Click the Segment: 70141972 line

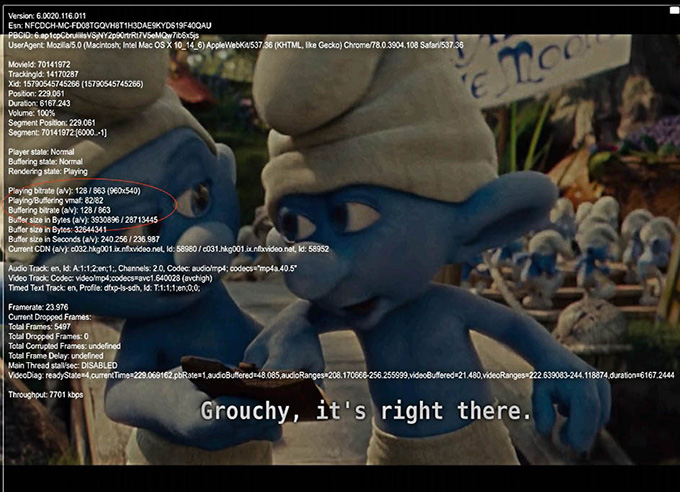coord(57,133)
